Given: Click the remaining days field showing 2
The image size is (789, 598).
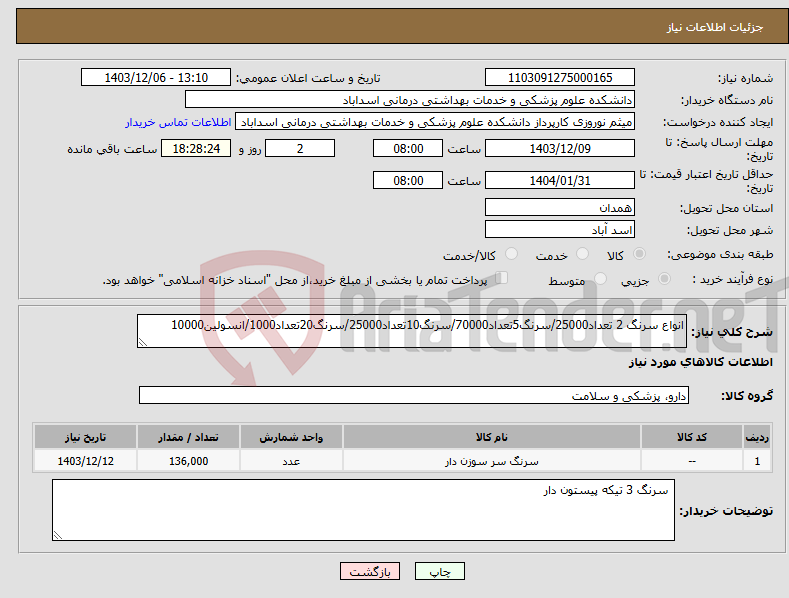Looking at the screenshot, I should [300, 148].
